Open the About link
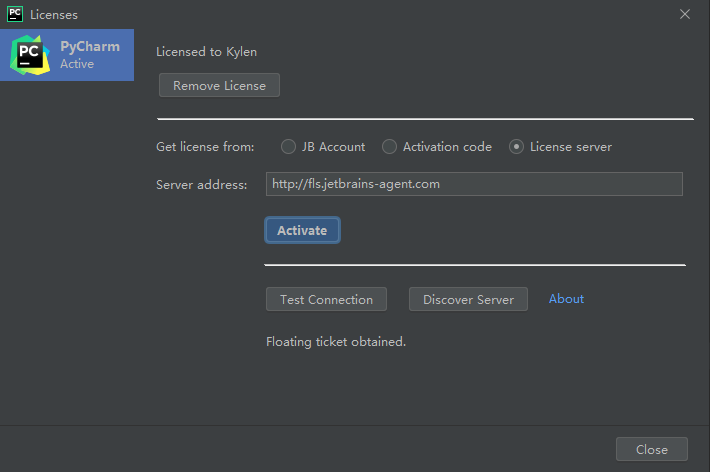Image resolution: width=710 pixels, height=472 pixels. click(x=566, y=299)
